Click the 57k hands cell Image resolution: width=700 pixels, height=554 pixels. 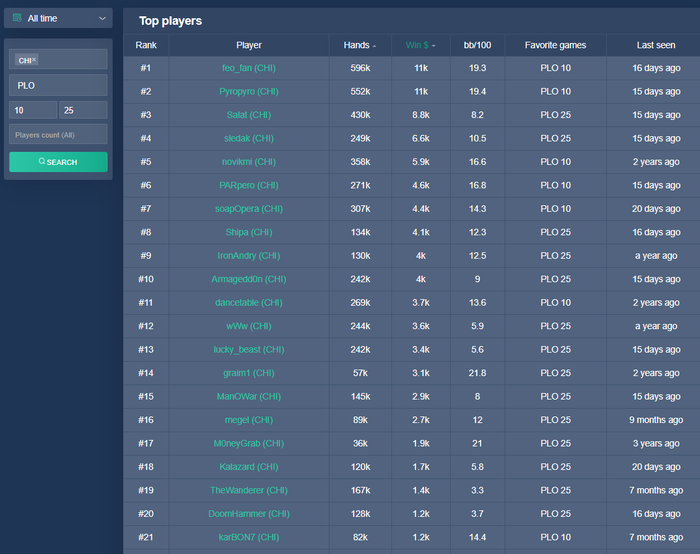360,373
